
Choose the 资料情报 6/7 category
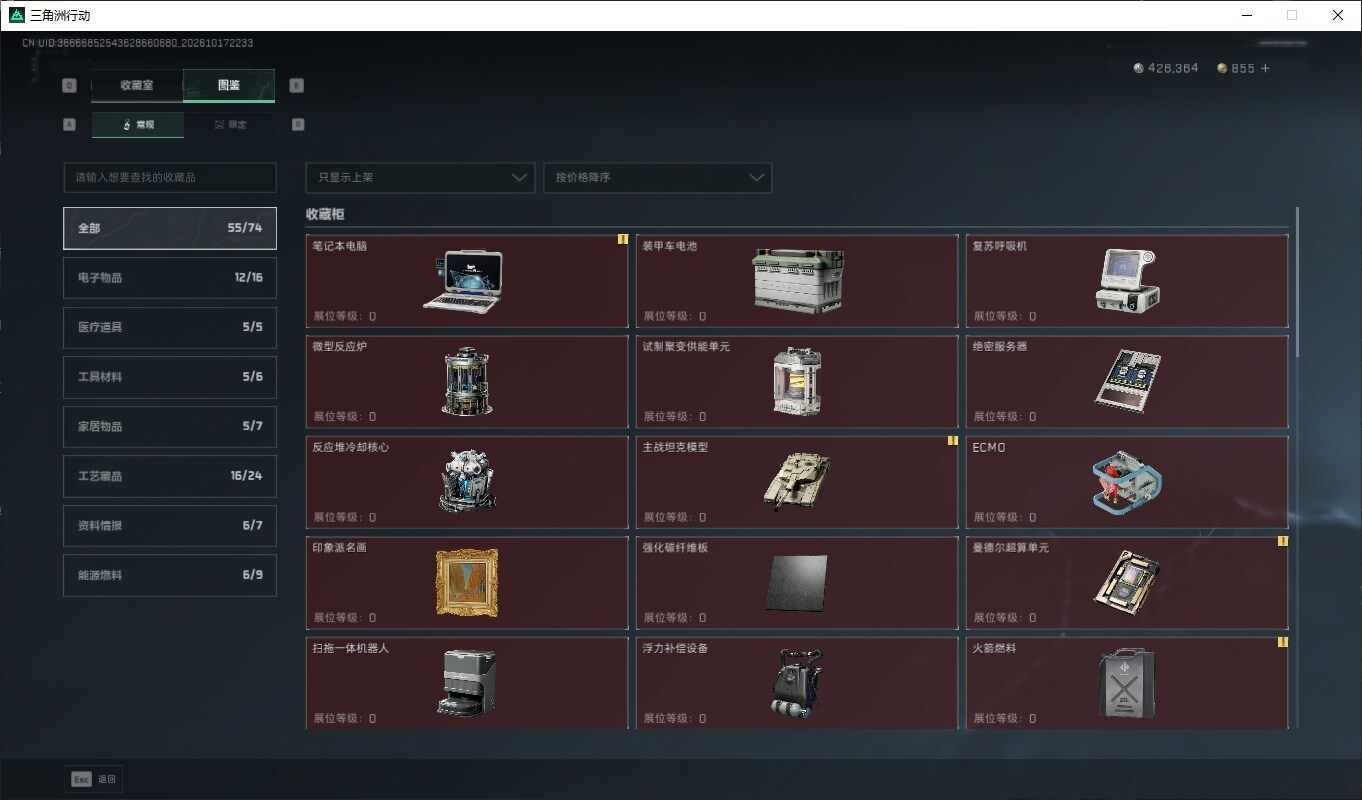(x=170, y=525)
